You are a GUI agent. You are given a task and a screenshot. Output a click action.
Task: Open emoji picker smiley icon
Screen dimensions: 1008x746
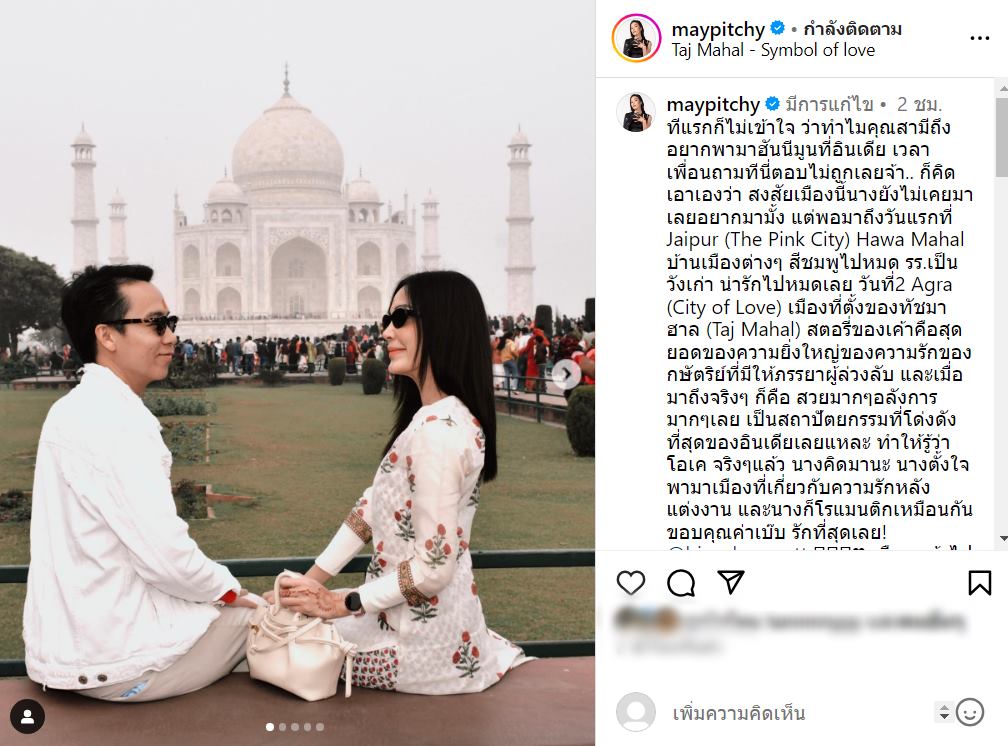970,713
